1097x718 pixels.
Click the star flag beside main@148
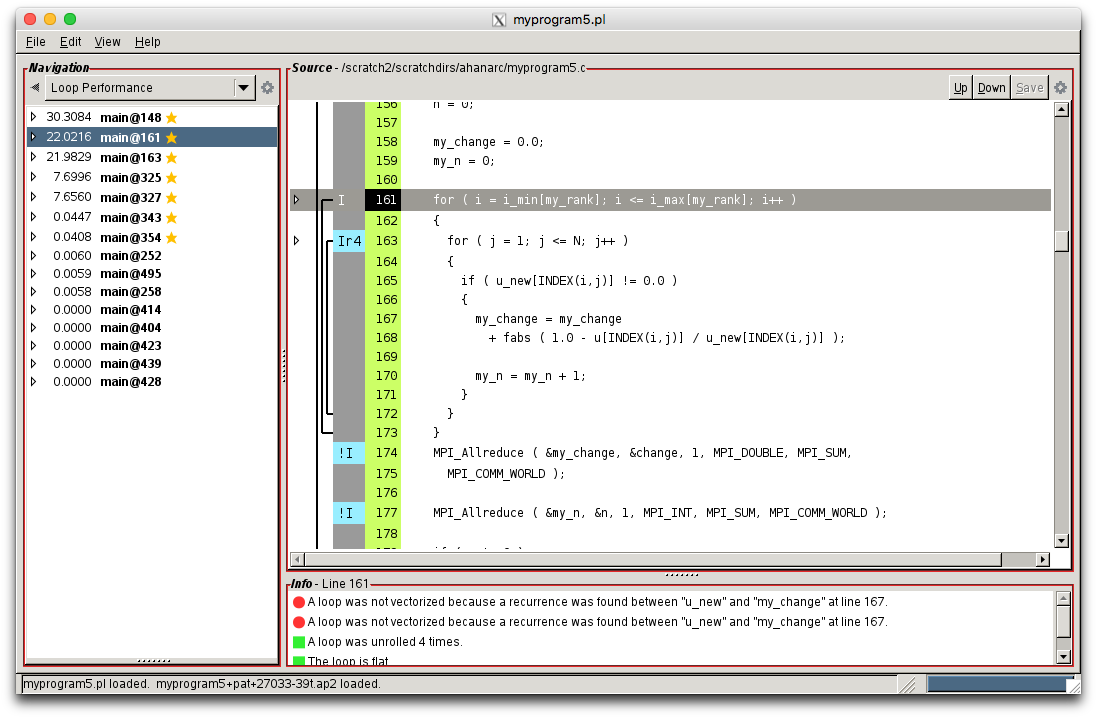point(170,117)
